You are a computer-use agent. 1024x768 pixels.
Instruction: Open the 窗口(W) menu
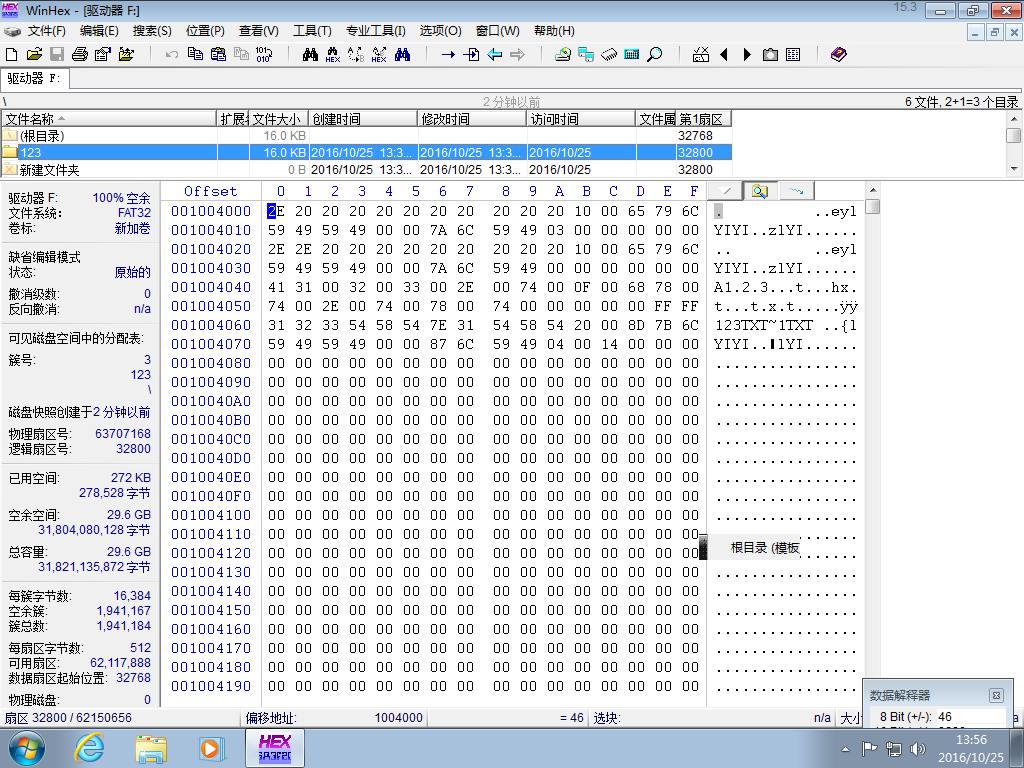pyautogui.click(x=498, y=31)
